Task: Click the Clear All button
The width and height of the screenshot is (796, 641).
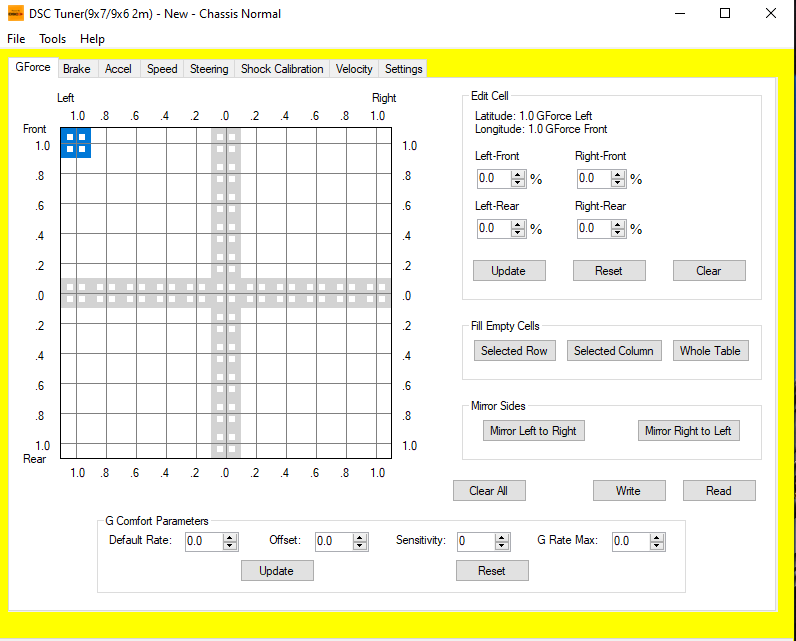Action: tap(489, 491)
